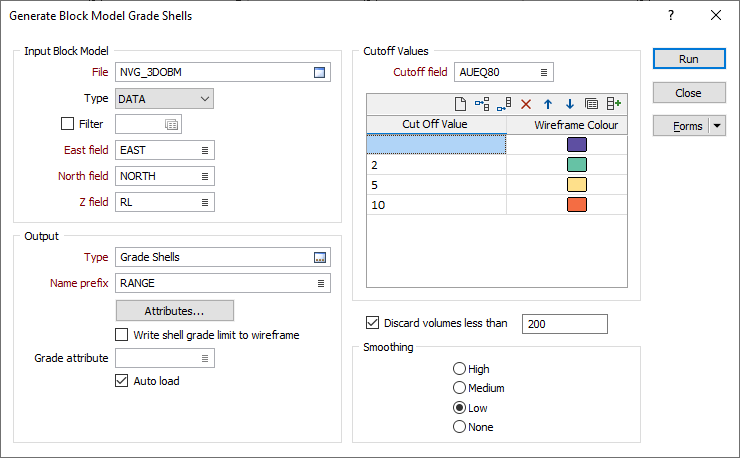Image resolution: width=740 pixels, height=458 pixels.
Task: Move cutoff row up with blue arrow
Action: click(x=547, y=104)
